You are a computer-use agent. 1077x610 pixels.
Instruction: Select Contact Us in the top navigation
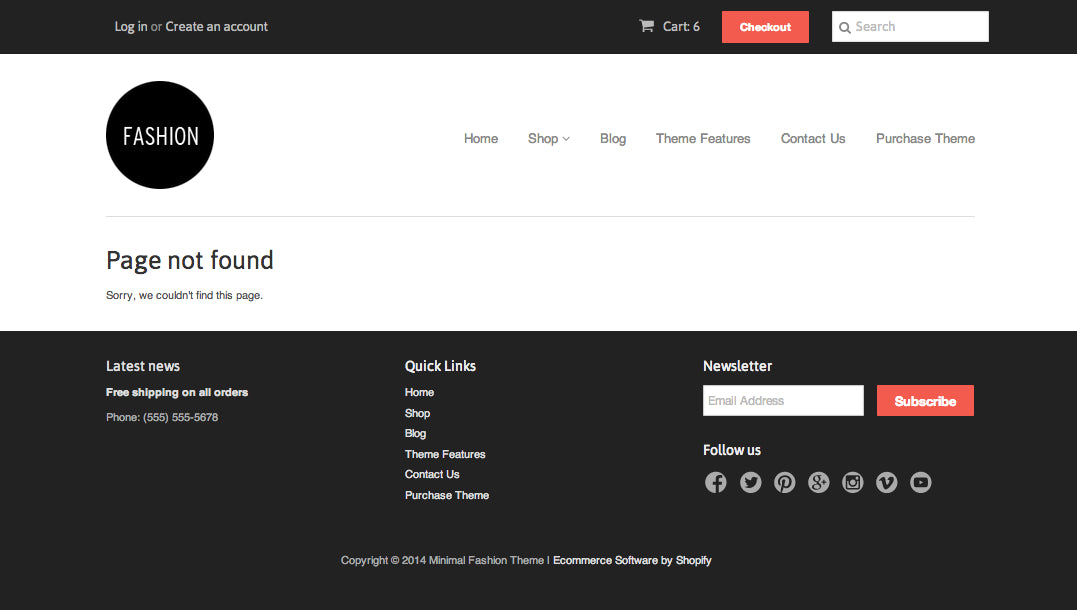pos(813,139)
